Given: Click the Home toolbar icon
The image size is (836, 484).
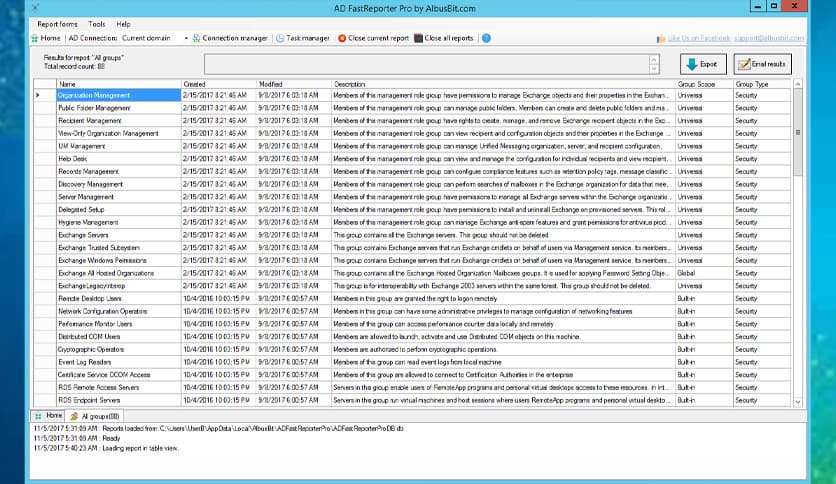Looking at the screenshot, I should pos(44,38).
